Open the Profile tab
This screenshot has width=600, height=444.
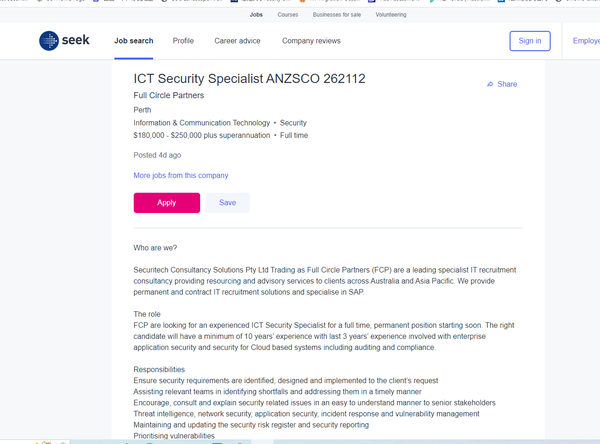click(x=183, y=41)
